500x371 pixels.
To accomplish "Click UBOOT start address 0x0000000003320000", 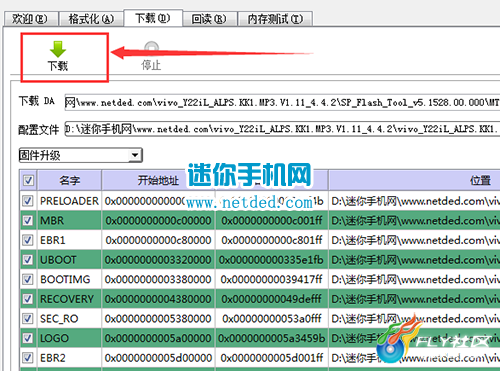I will click(158, 260).
